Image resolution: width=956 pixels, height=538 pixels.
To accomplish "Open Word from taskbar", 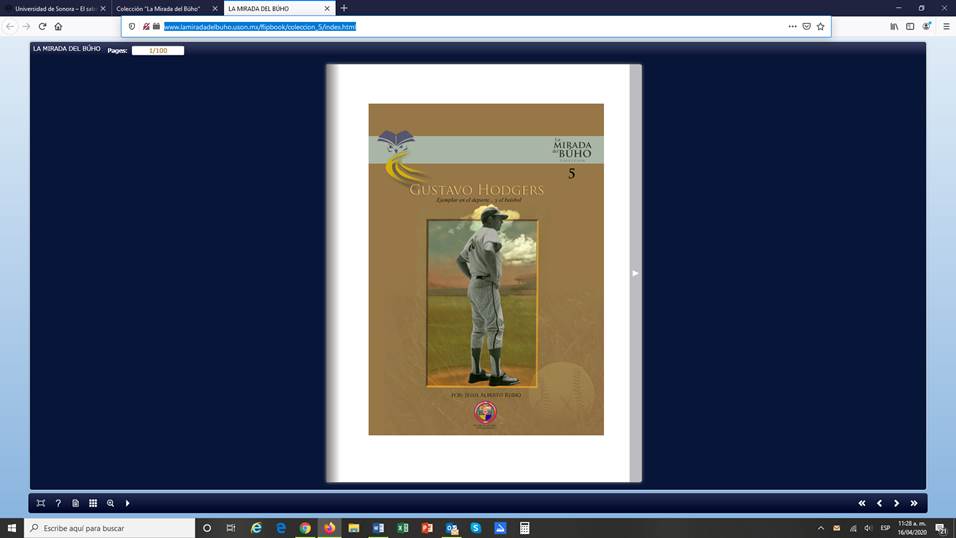I will tap(378, 528).
